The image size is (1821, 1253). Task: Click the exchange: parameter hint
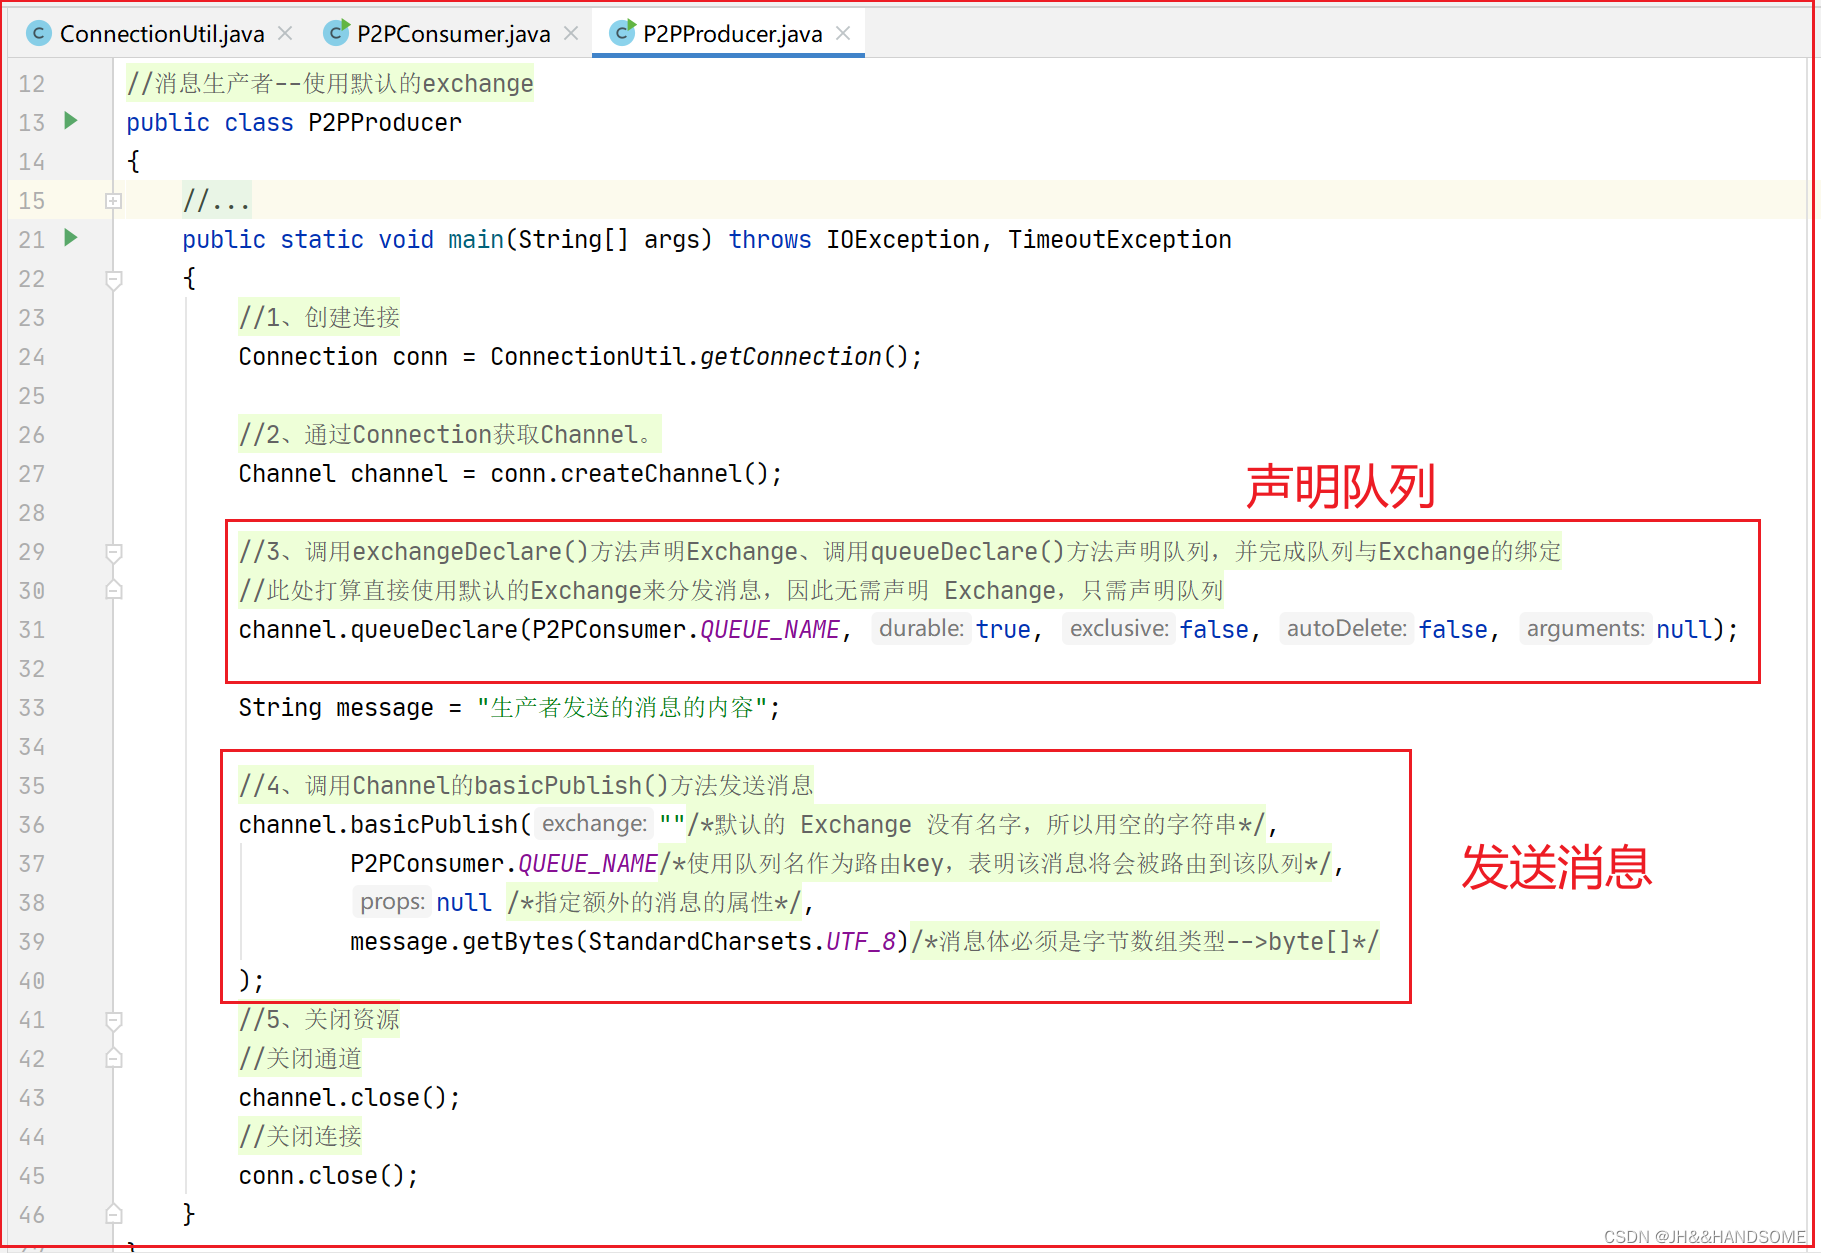tap(594, 824)
